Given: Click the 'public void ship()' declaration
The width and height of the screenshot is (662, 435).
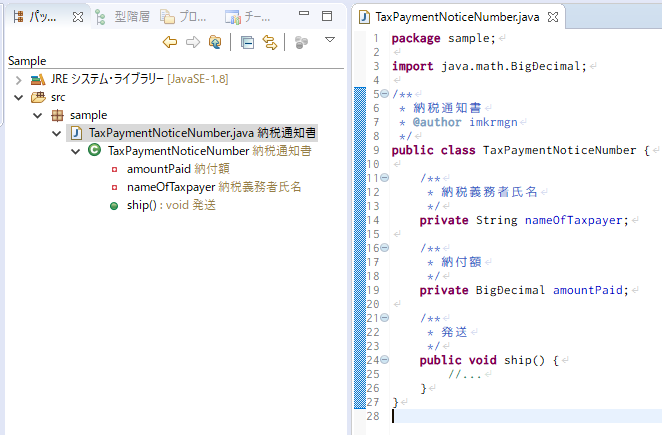Looking at the screenshot, I should tap(482, 360).
